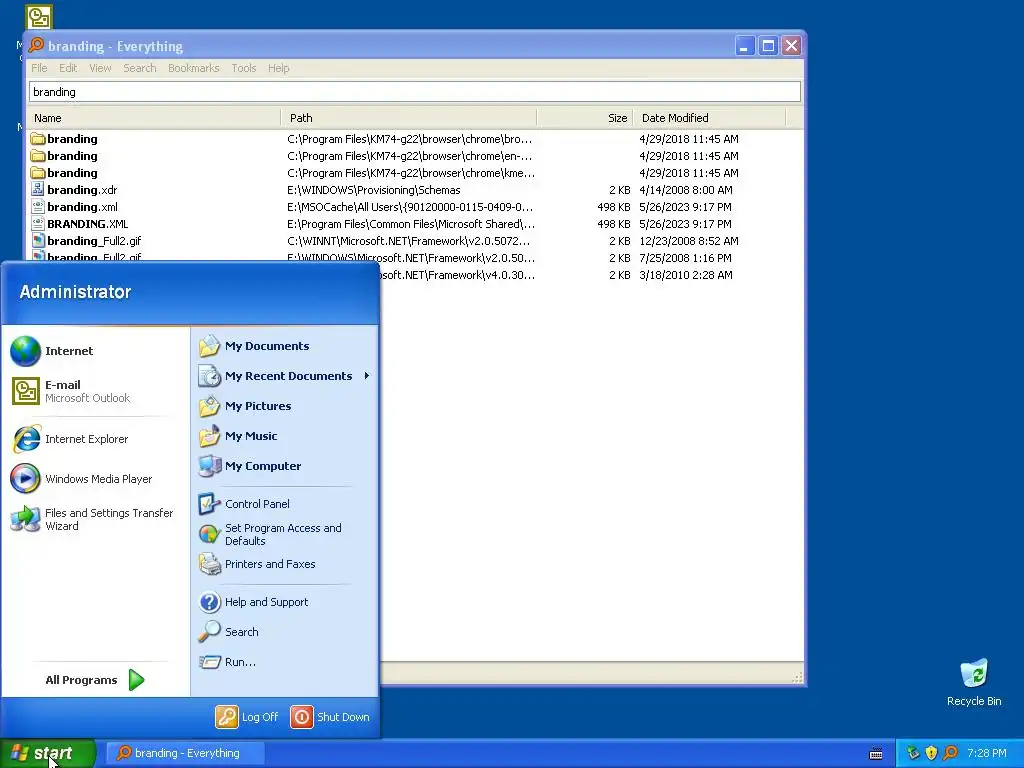Image resolution: width=1024 pixels, height=768 pixels.
Task: Select second branding folder in chrome\en- path
Action: tap(415, 156)
